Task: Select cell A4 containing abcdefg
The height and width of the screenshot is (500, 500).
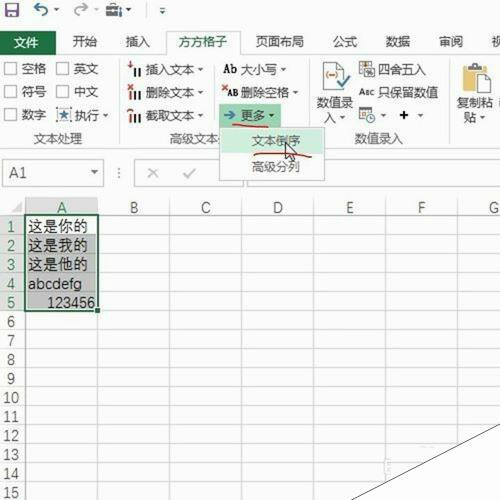Action: point(62,284)
